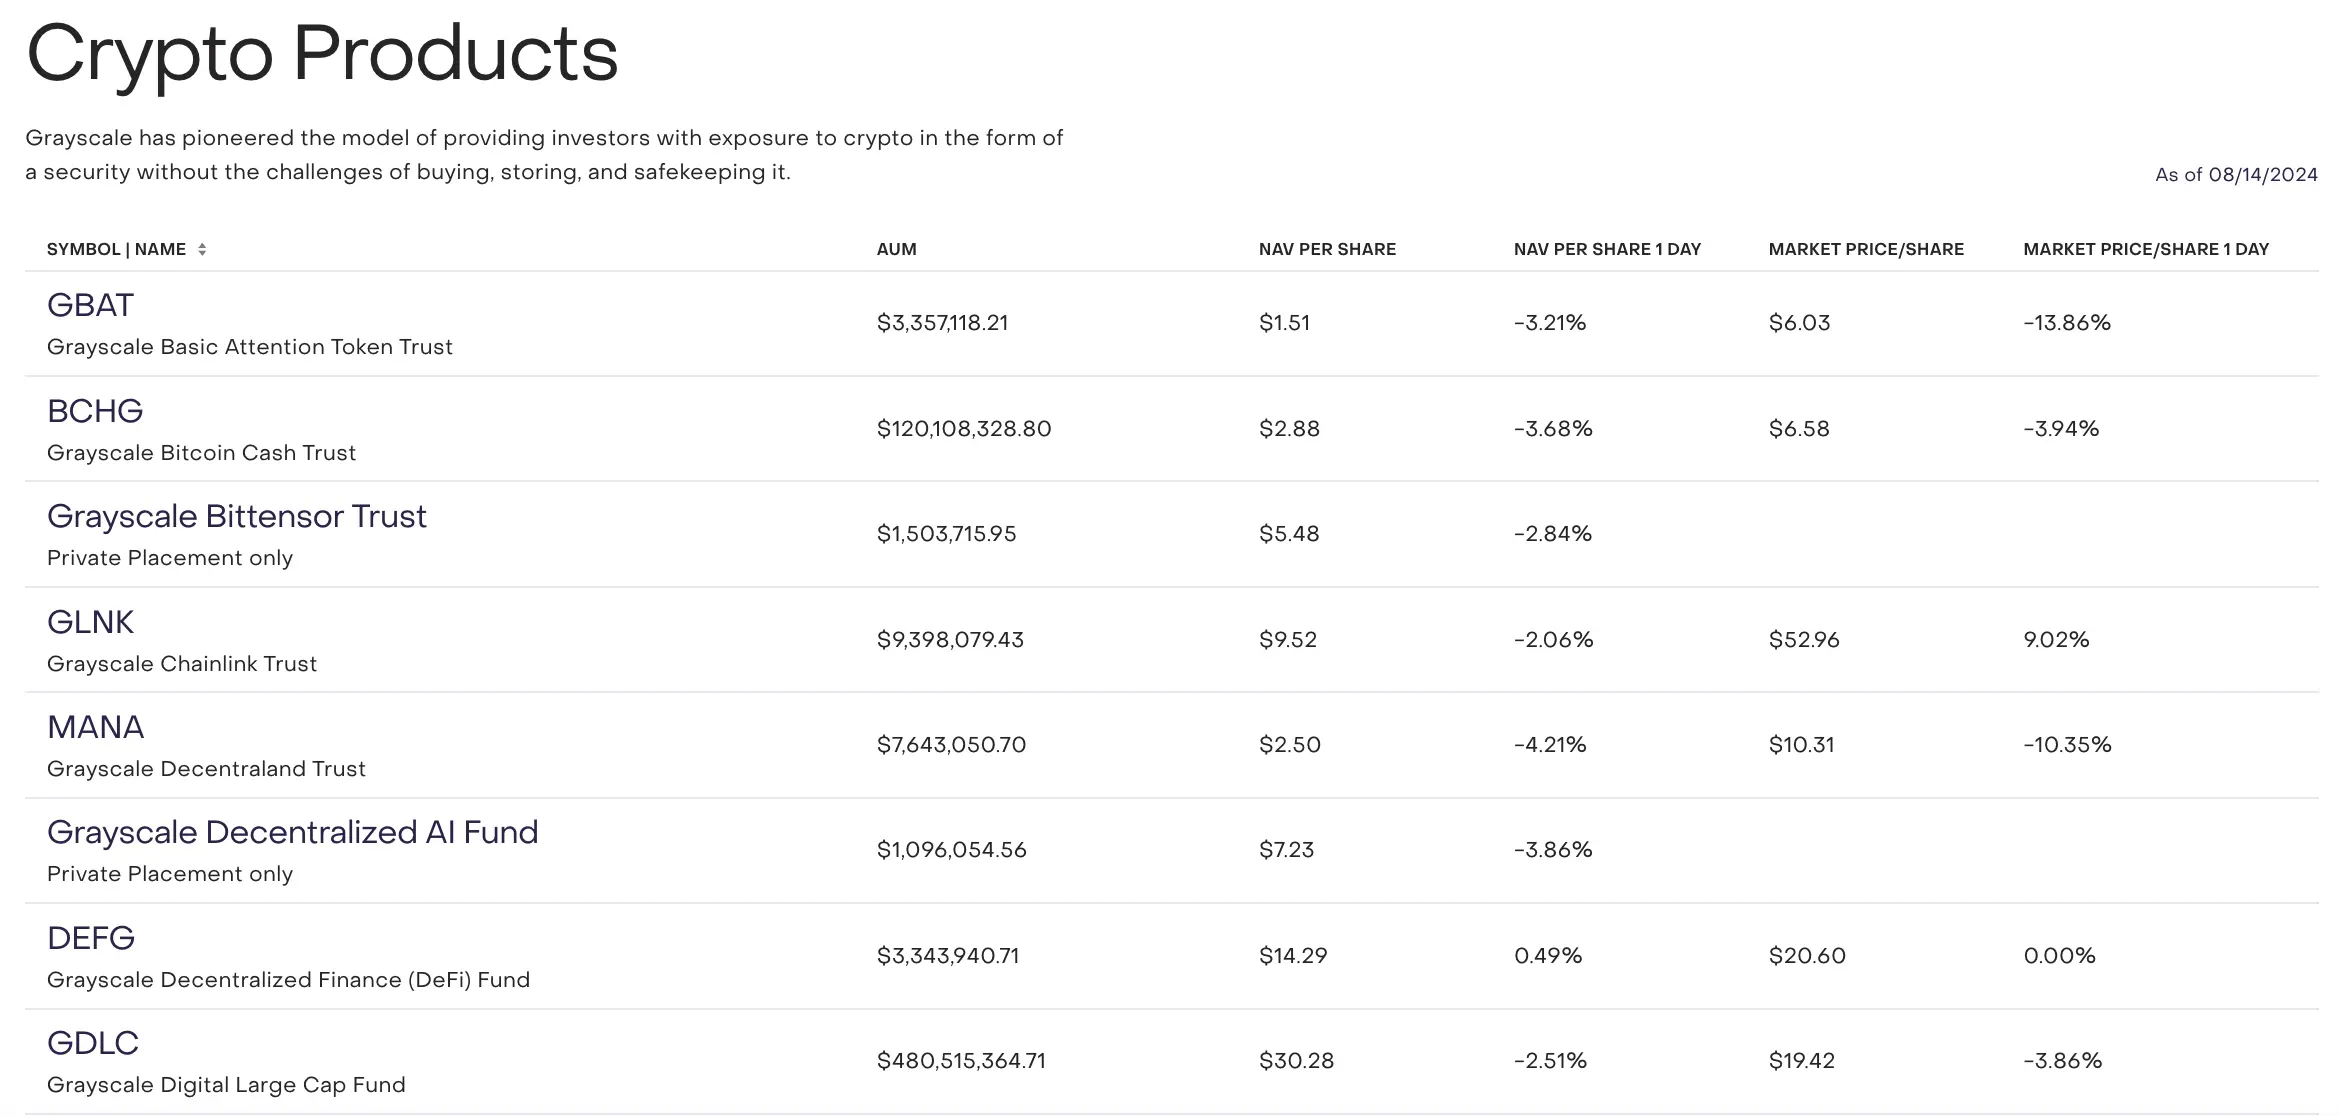Click Grayscale Basic Attention Token Trust name
The image size is (2340, 1116).
point(250,347)
